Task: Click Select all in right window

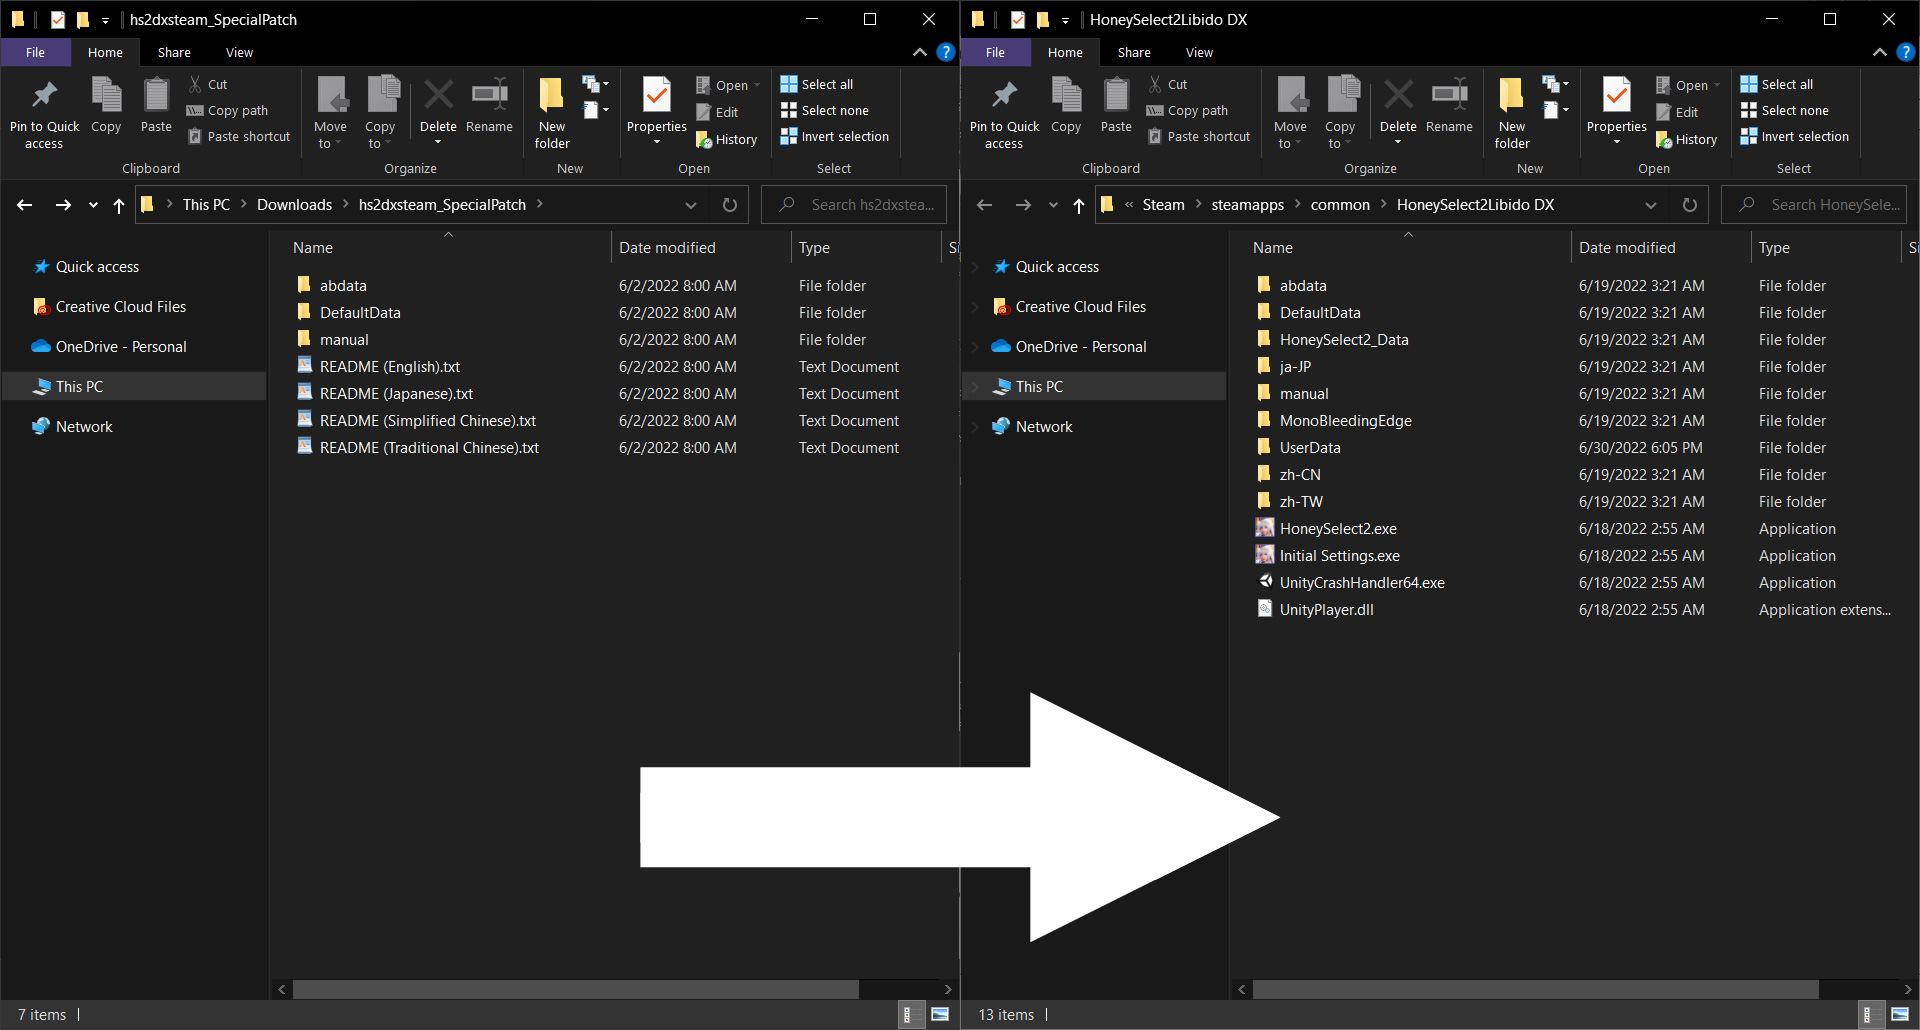Action: 1777,85
